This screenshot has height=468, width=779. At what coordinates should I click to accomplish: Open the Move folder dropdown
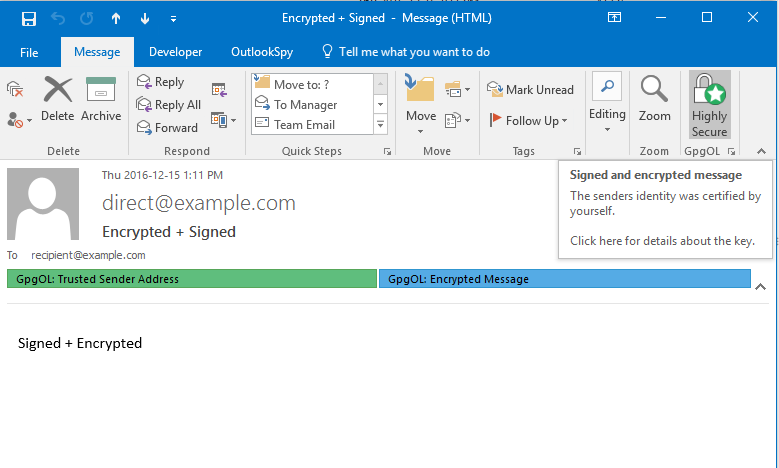tap(421, 100)
